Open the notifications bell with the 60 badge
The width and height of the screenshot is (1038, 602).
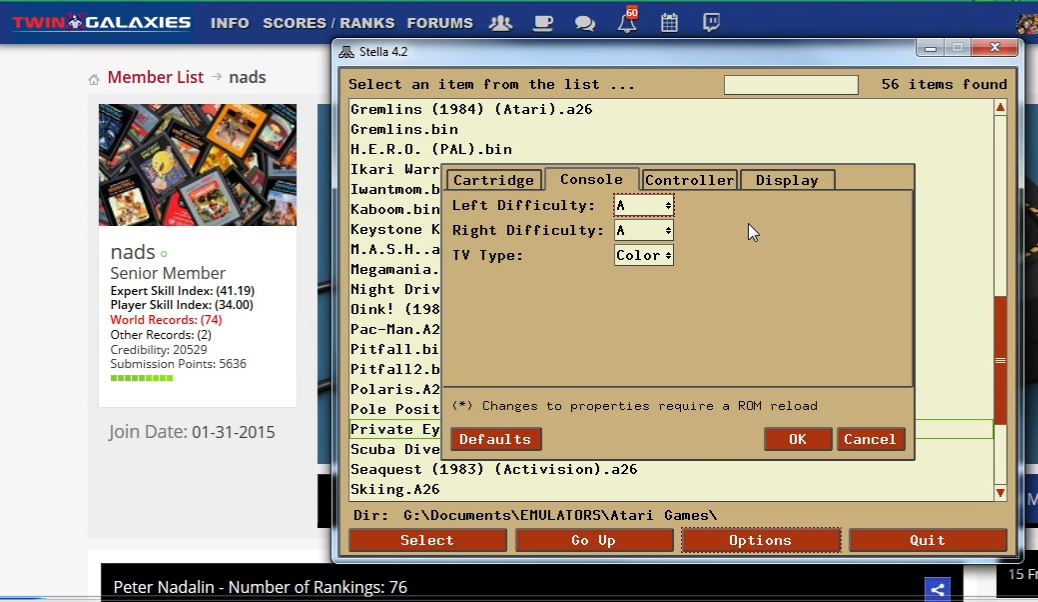point(628,20)
